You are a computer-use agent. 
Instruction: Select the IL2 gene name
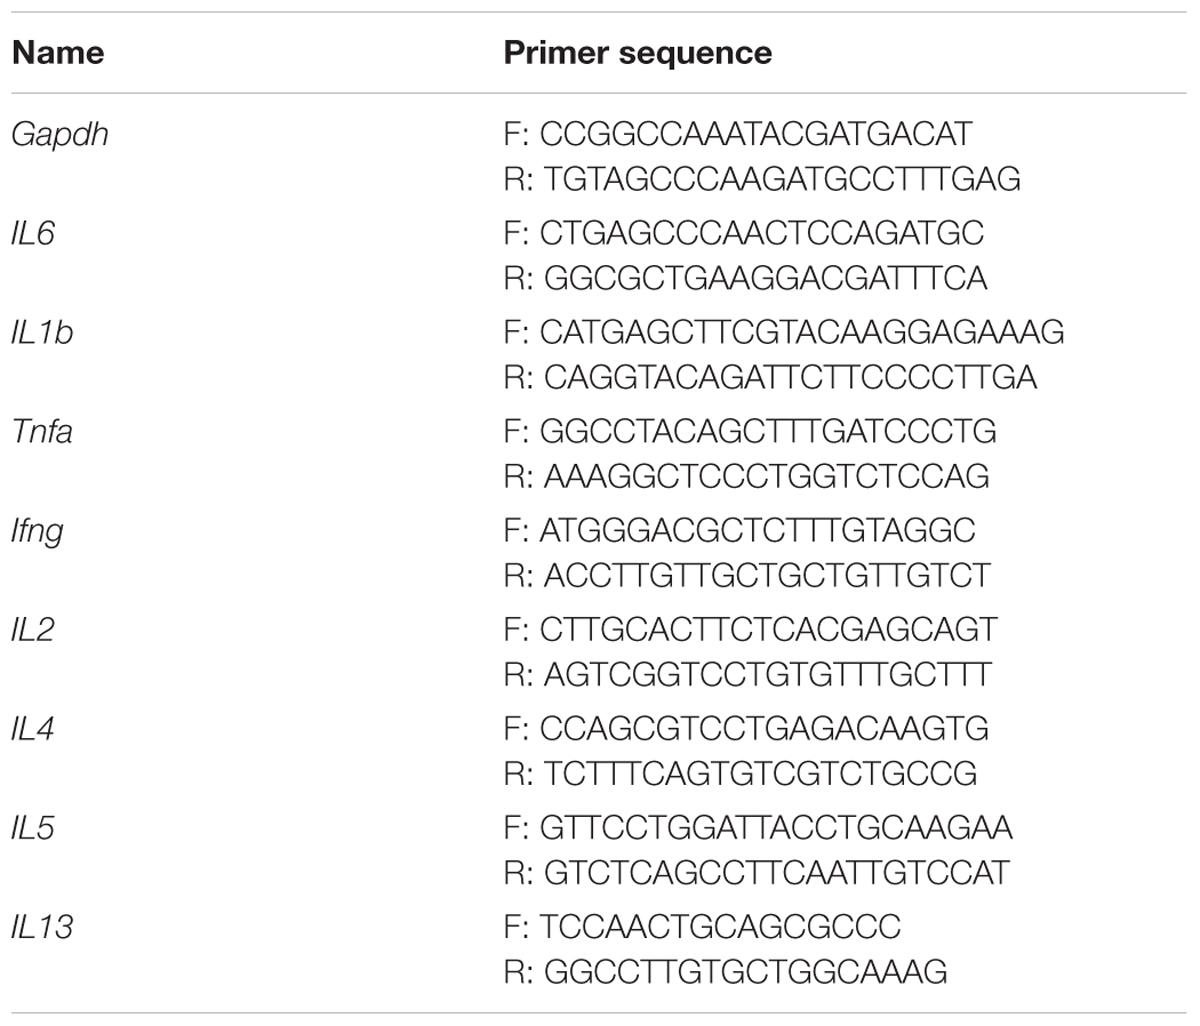pos(33,629)
